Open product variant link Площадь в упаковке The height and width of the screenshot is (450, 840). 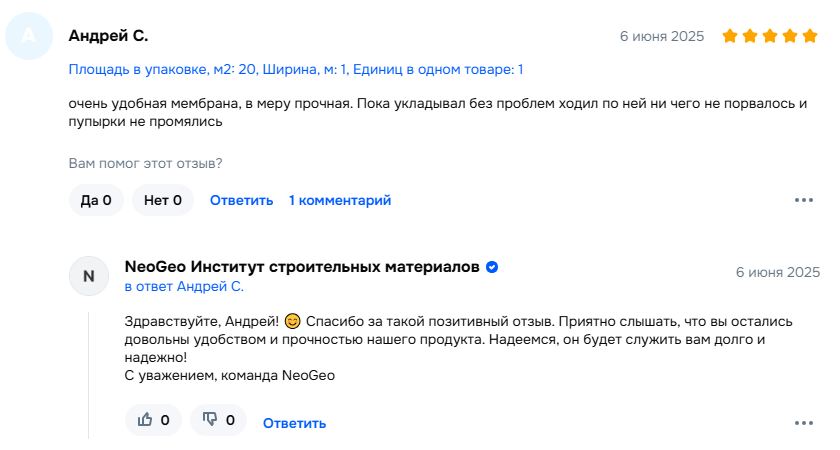coord(296,70)
